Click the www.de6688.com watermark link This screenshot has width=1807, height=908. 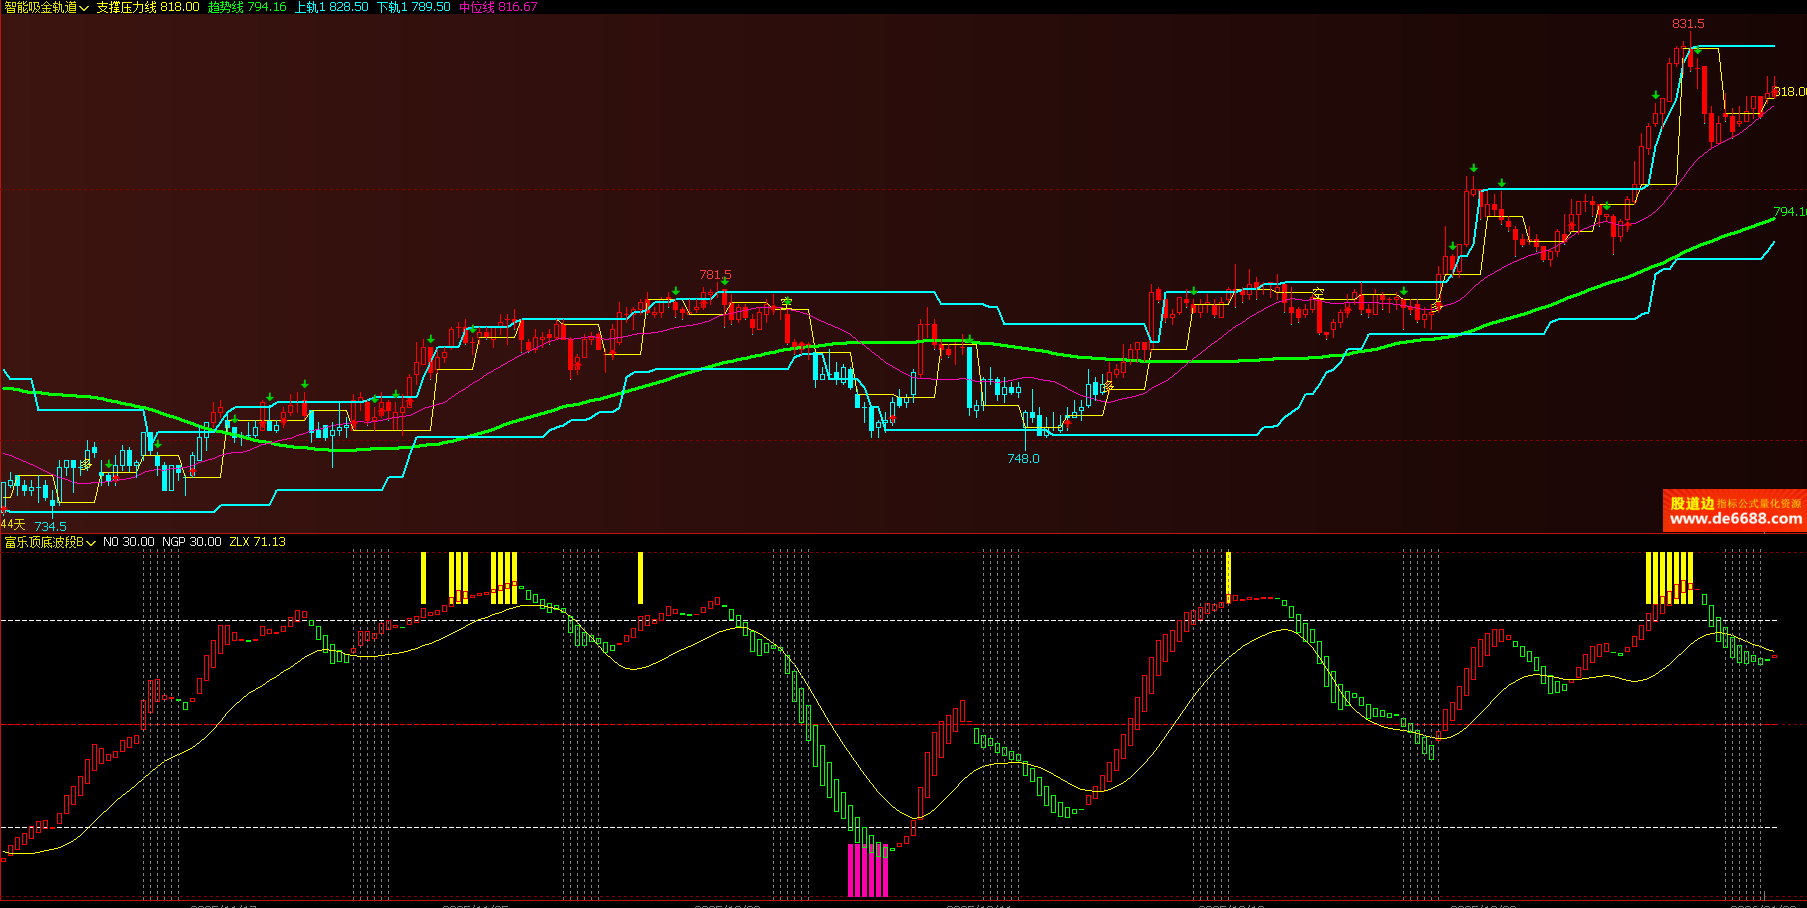pyautogui.click(x=1735, y=518)
